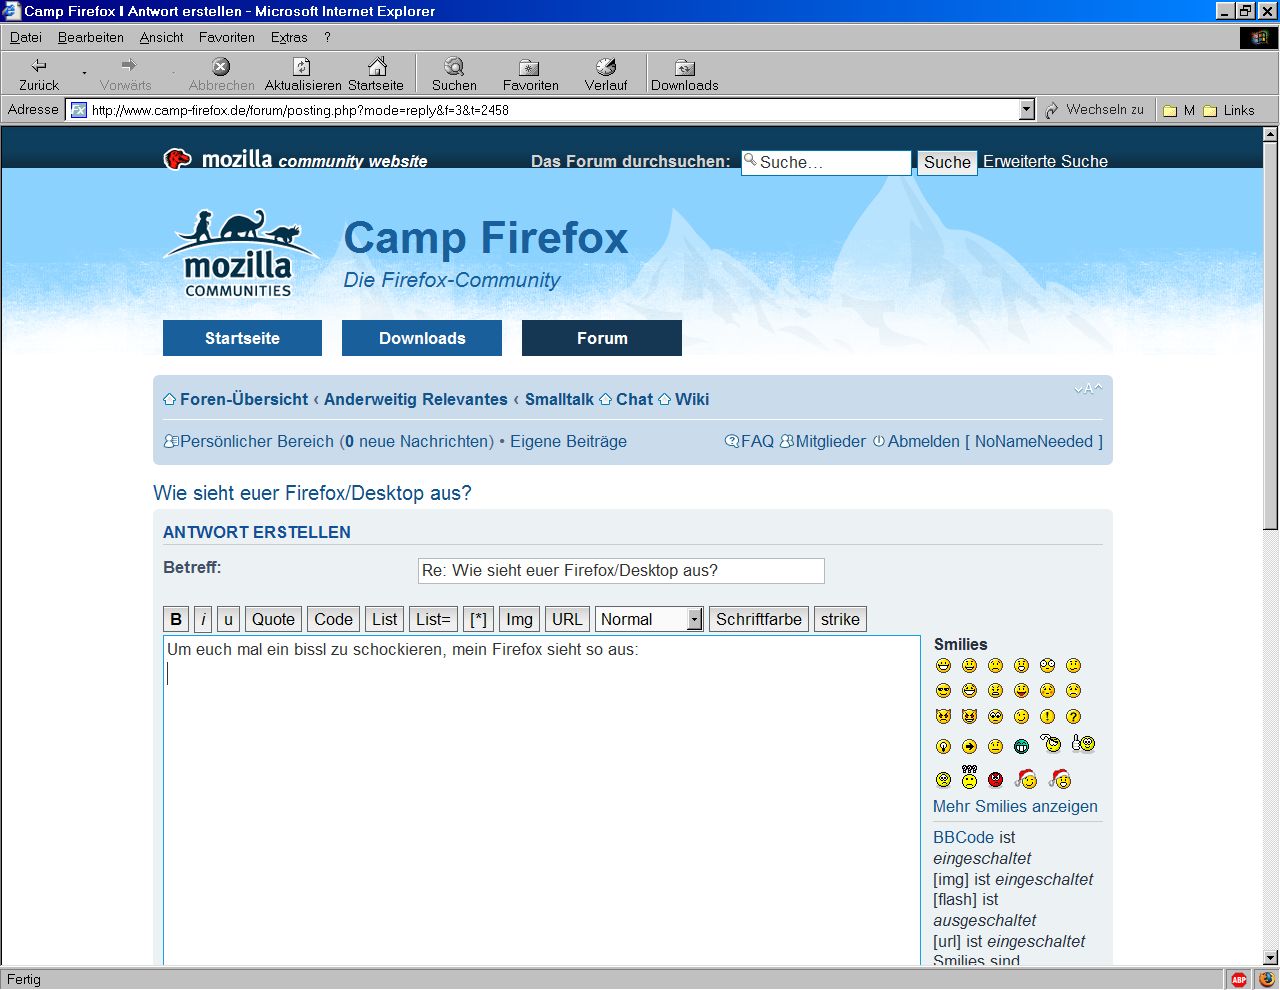Image resolution: width=1280 pixels, height=990 pixels.
Task: Insert a link tag with URL button
Action: (x=567, y=619)
